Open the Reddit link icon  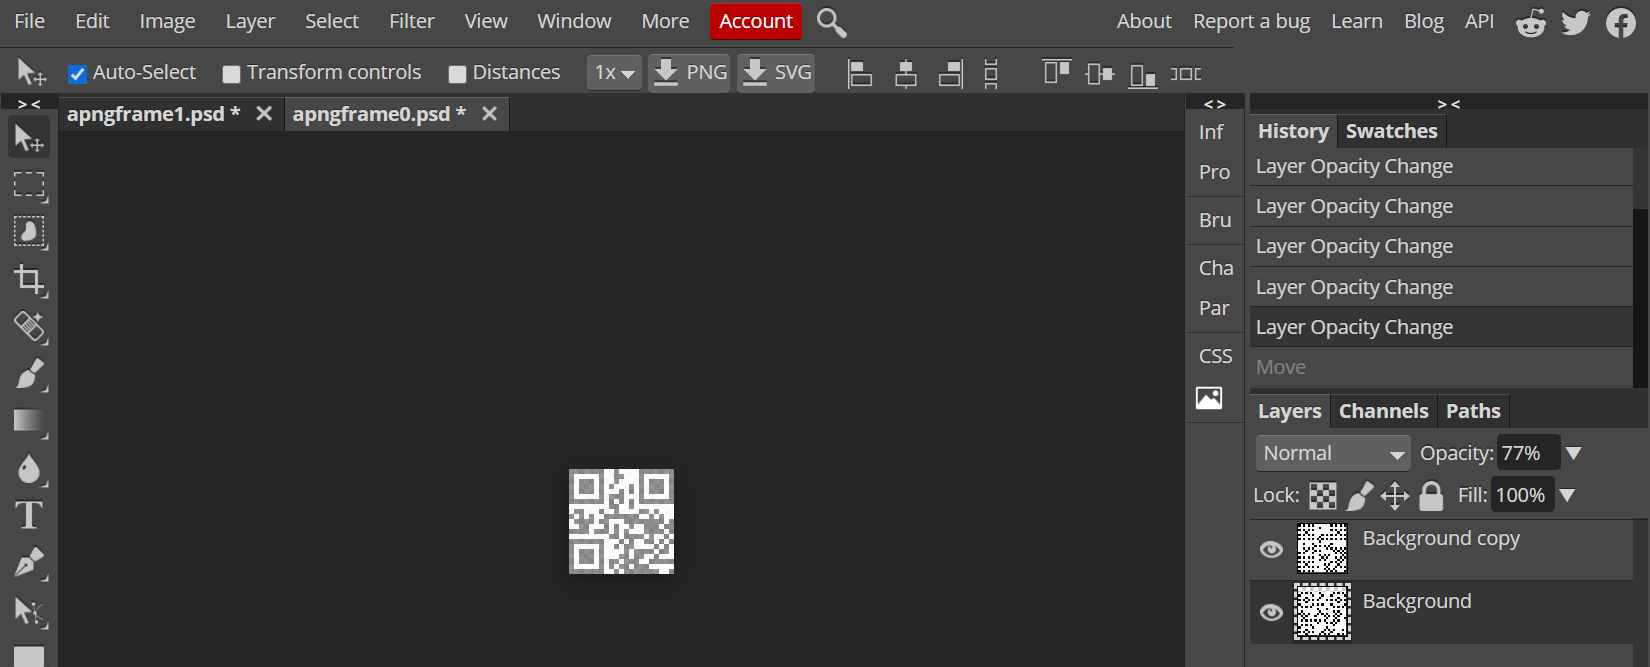pyautogui.click(x=1531, y=22)
